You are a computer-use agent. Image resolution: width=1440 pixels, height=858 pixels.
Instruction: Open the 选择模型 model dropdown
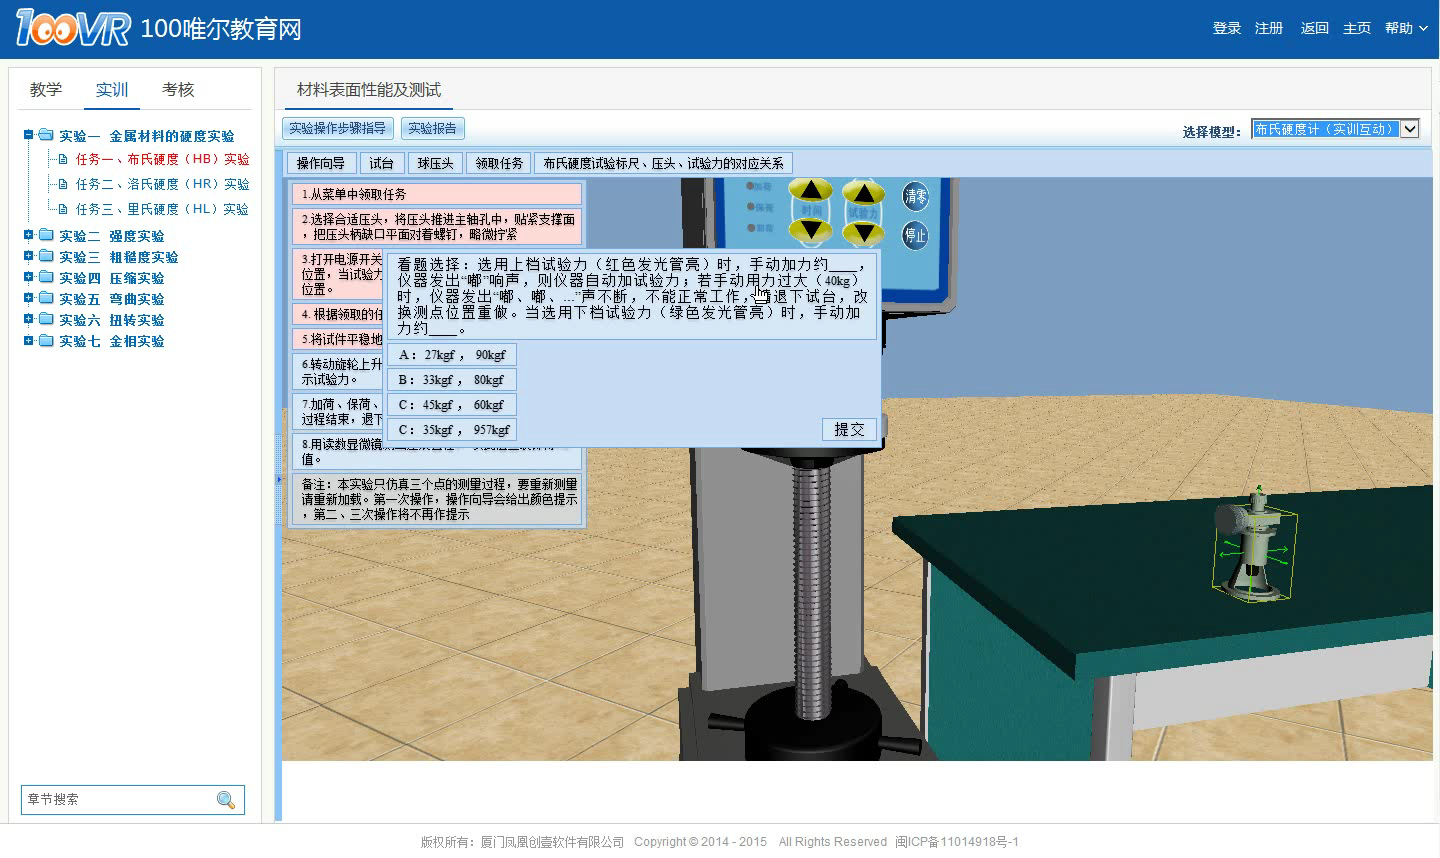point(1409,129)
